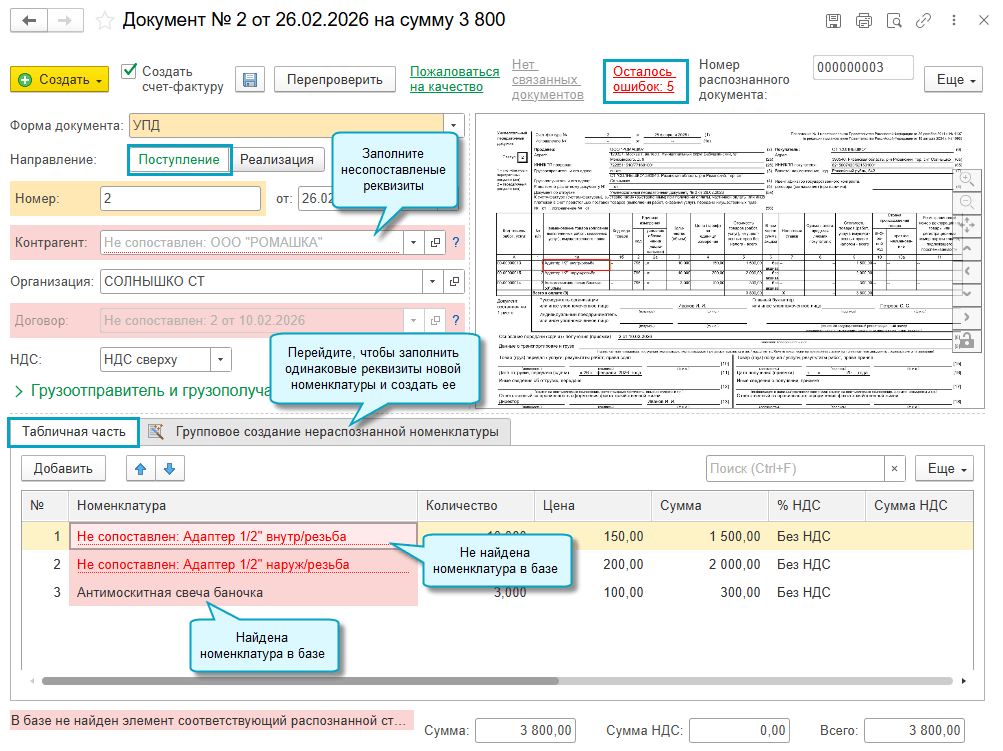This screenshot has width=1003, height=751.
Task: Open the Создать button dropdown
Action: tap(101, 80)
